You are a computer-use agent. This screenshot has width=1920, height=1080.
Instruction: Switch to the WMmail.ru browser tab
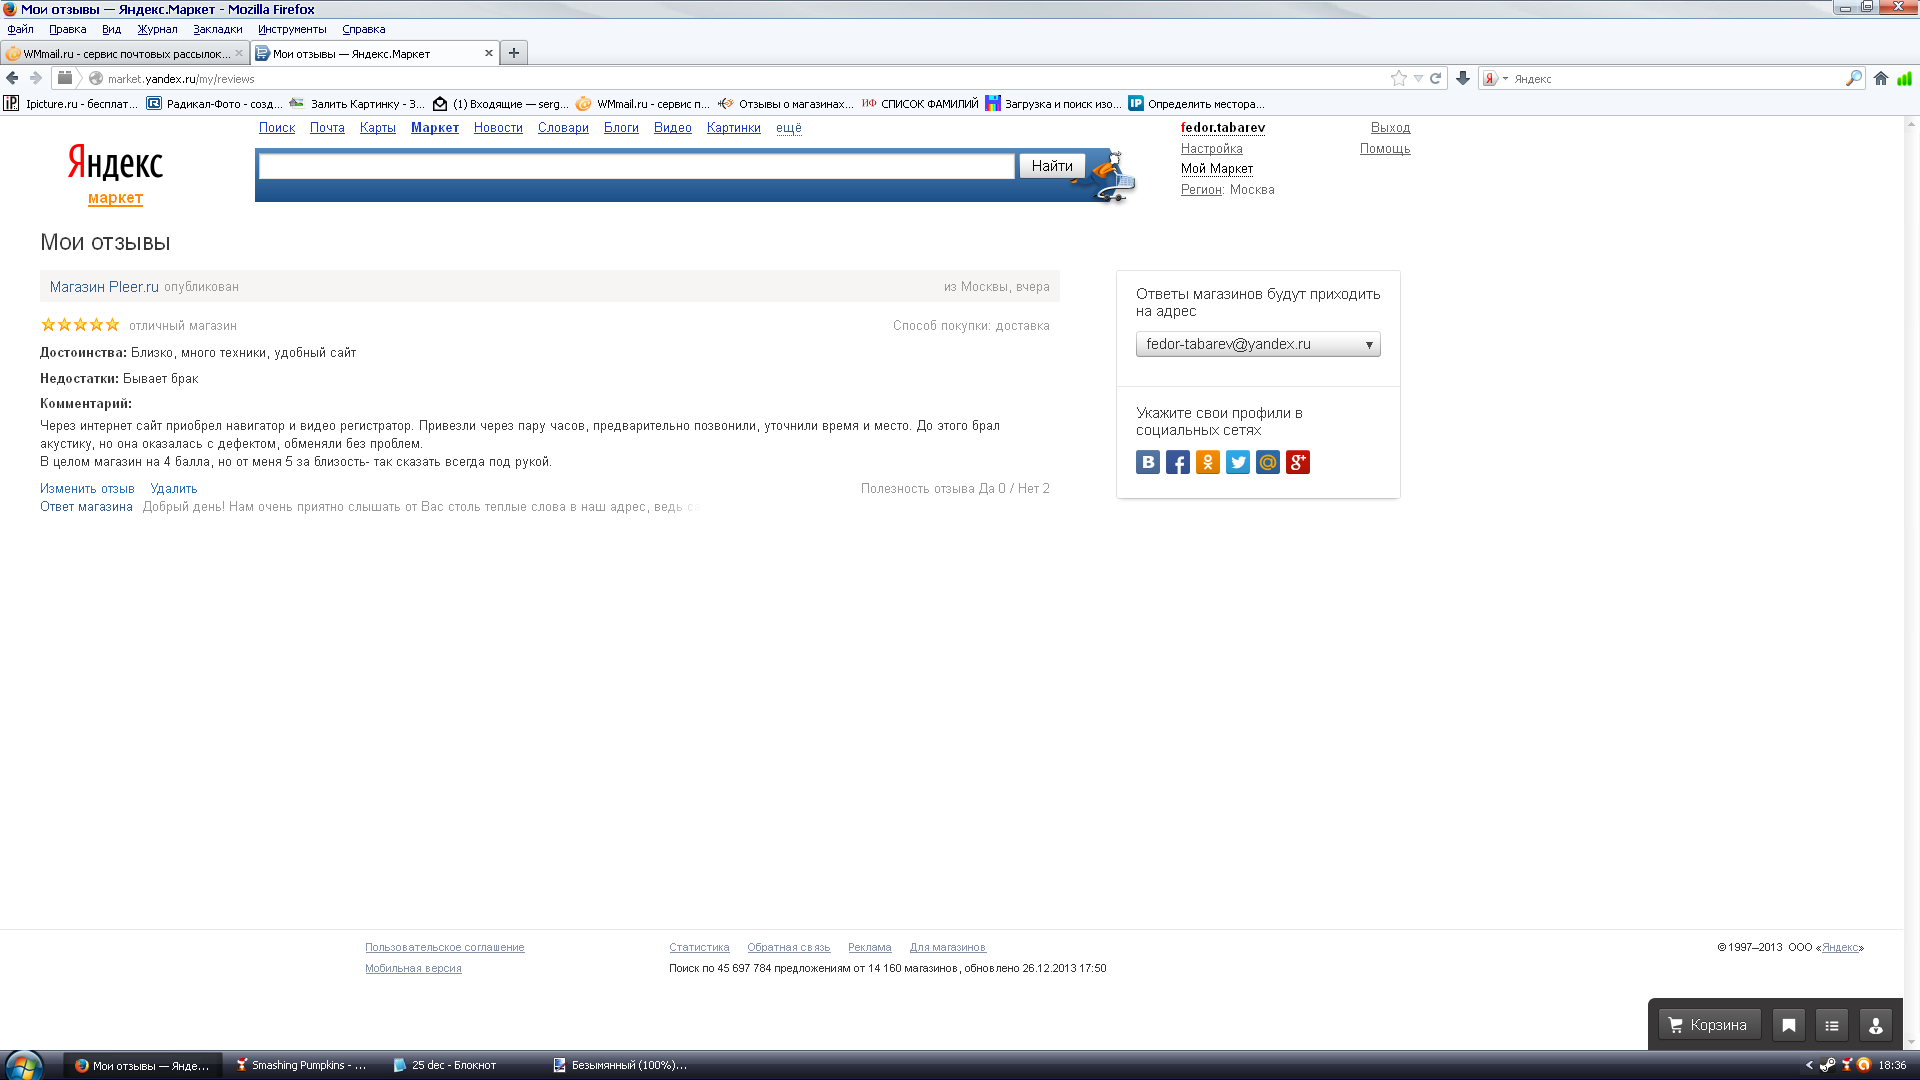pos(125,53)
